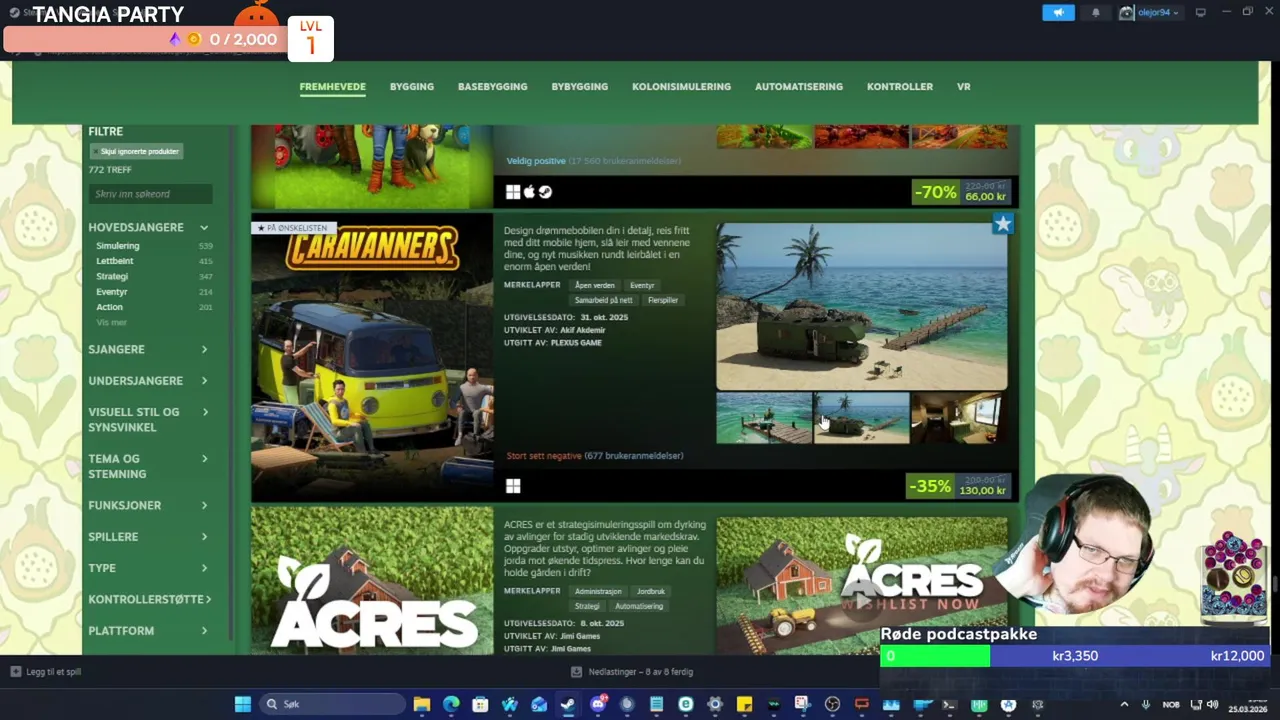Click the Caravanners wishlist star badge

pyautogui.click(x=1003, y=224)
